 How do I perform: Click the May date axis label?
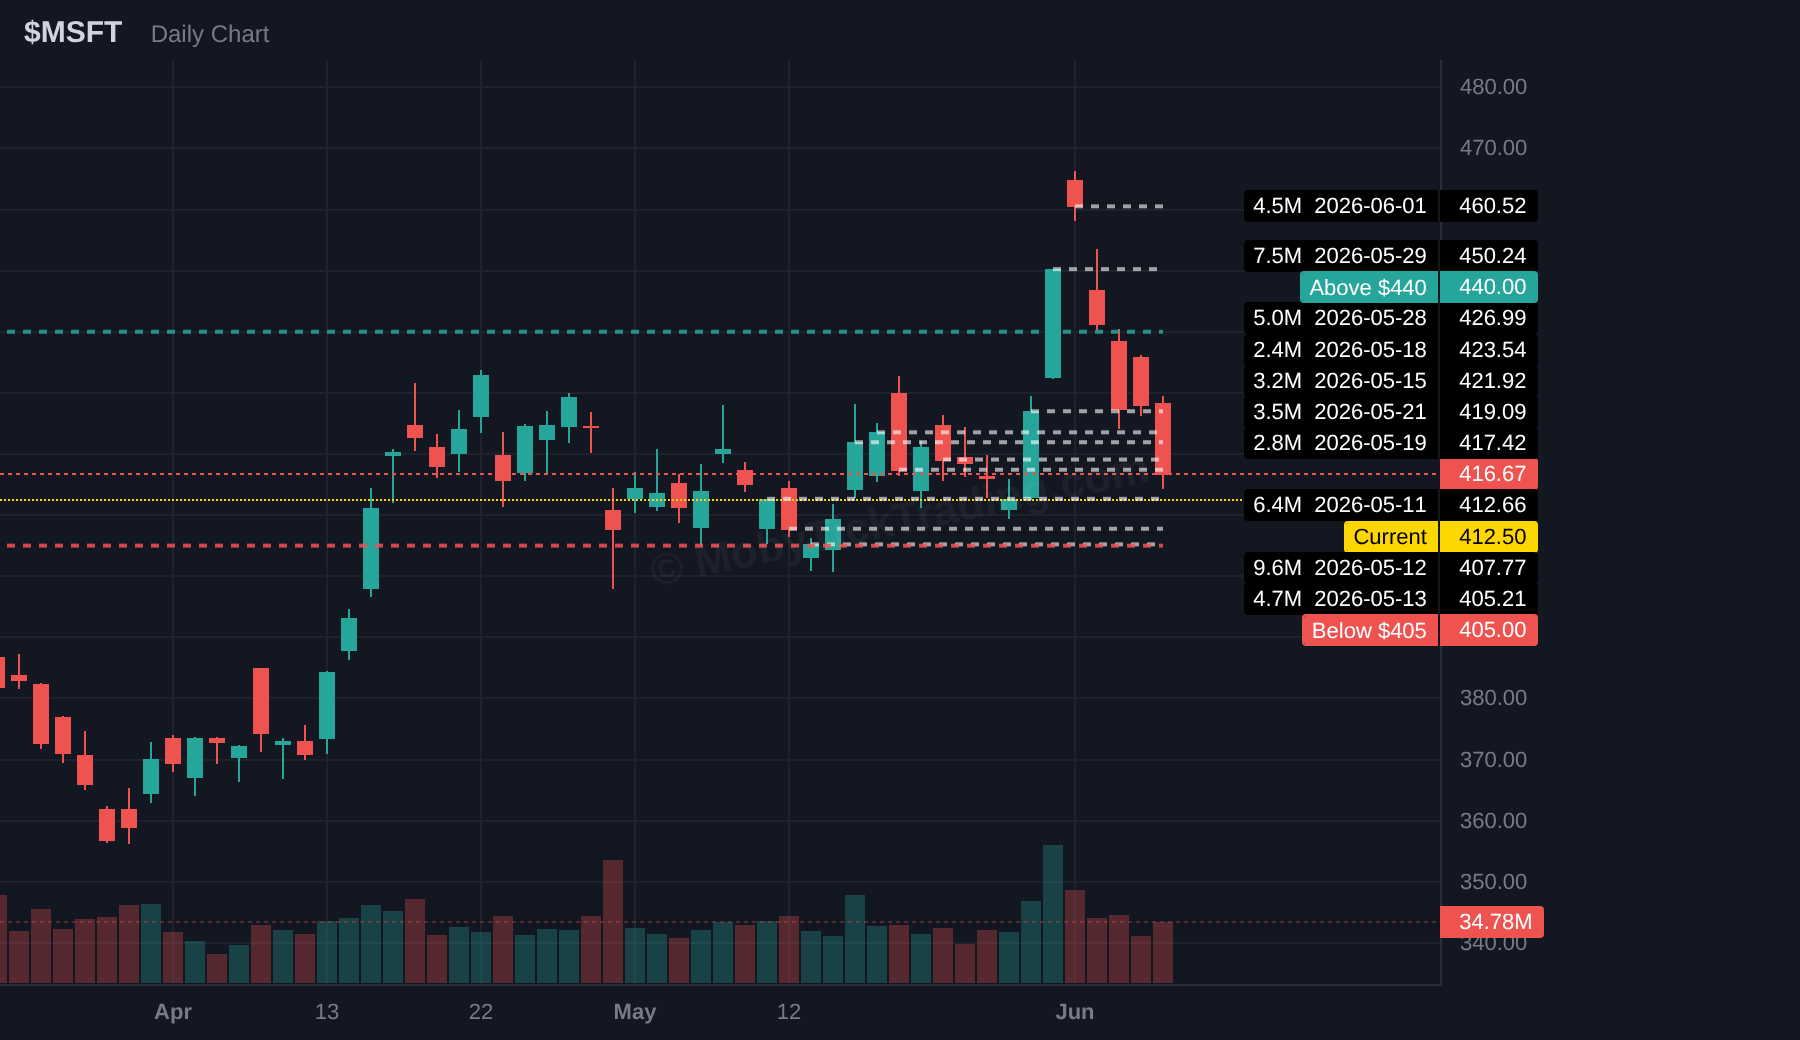635,1012
